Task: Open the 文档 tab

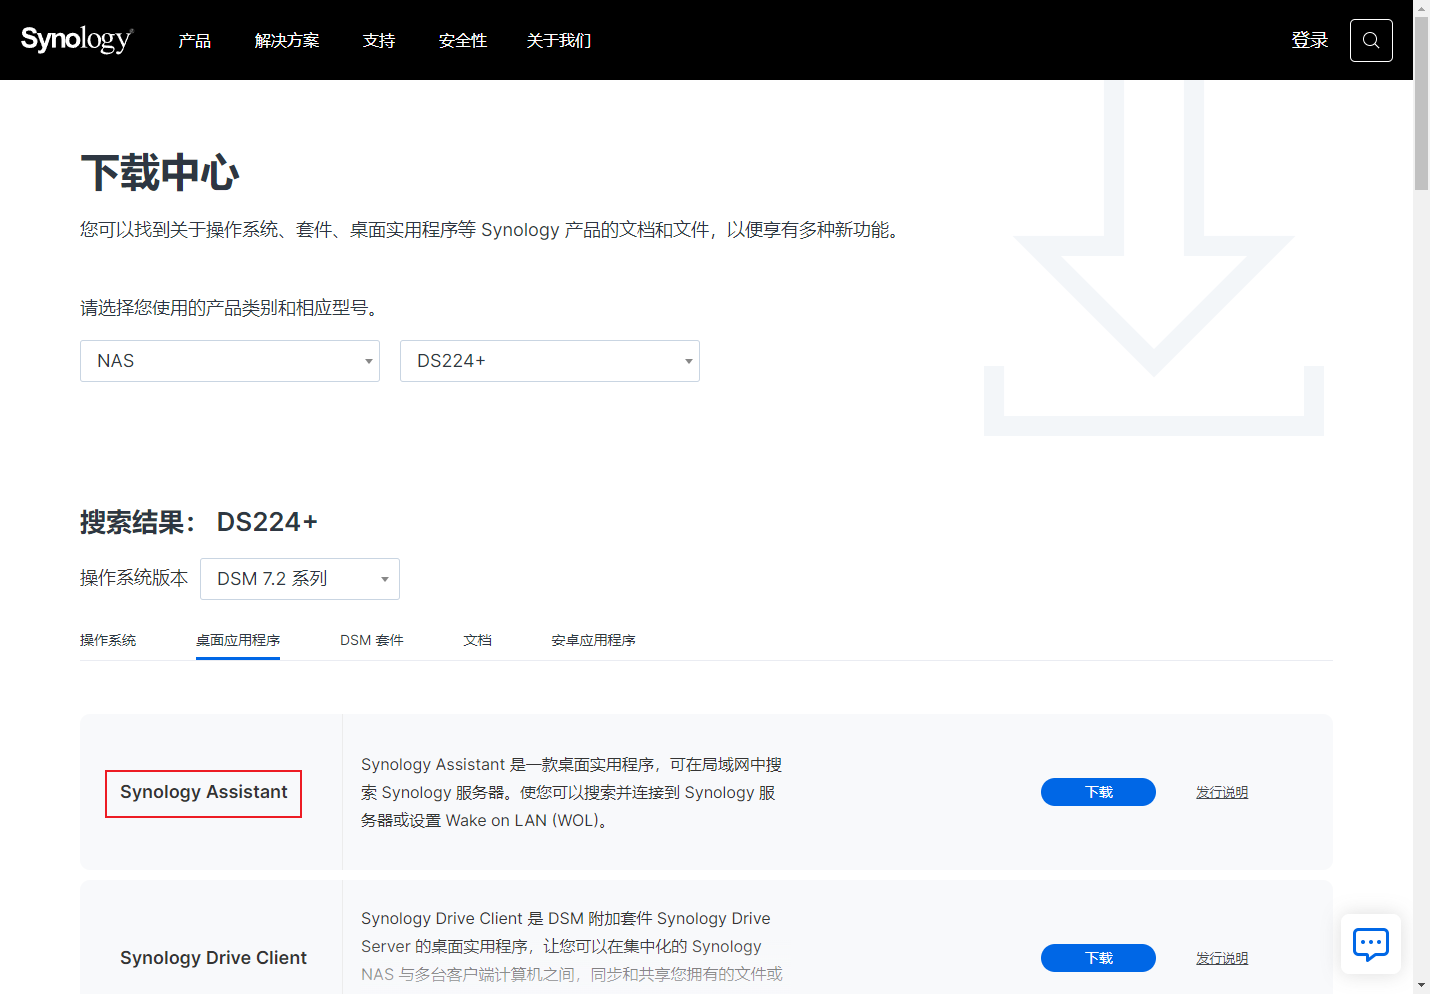Action: click(x=477, y=640)
